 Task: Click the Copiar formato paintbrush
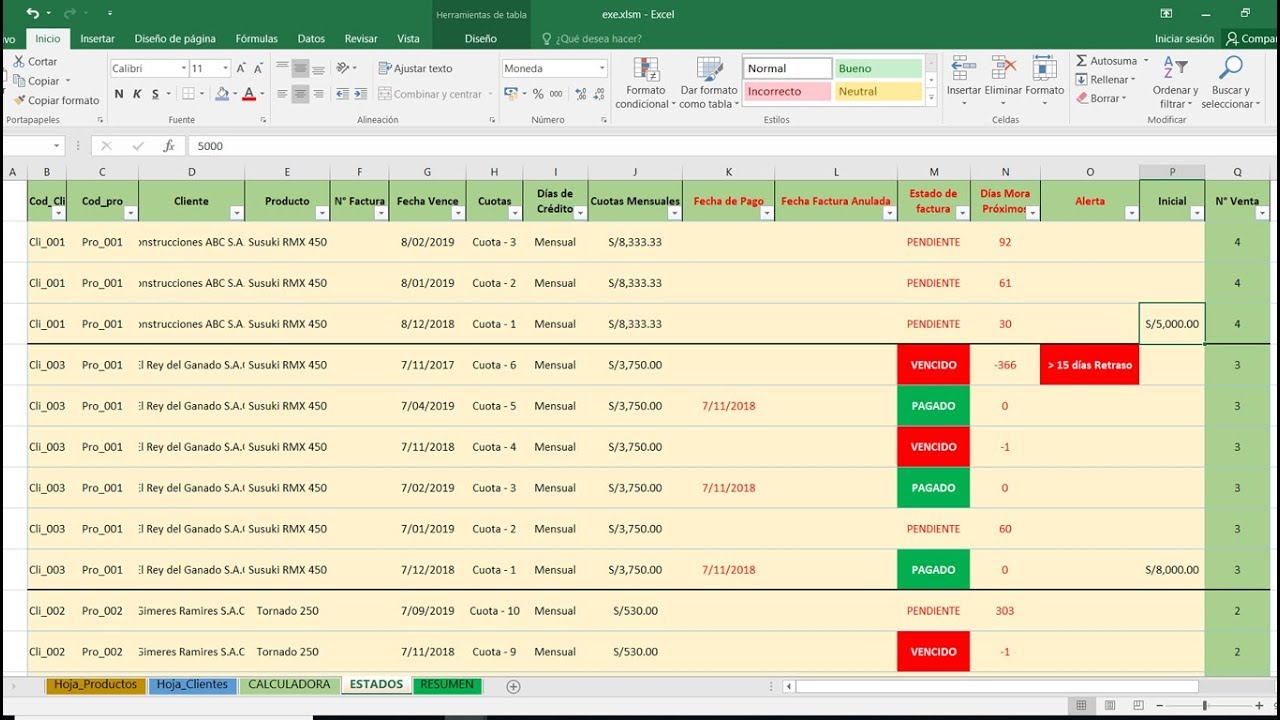pyautogui.click(x=19, y=100)
